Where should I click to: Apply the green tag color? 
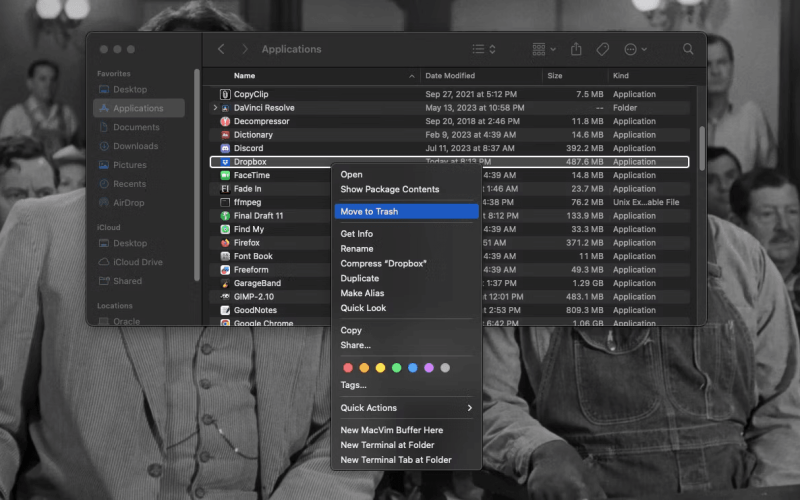pos(396,368)
